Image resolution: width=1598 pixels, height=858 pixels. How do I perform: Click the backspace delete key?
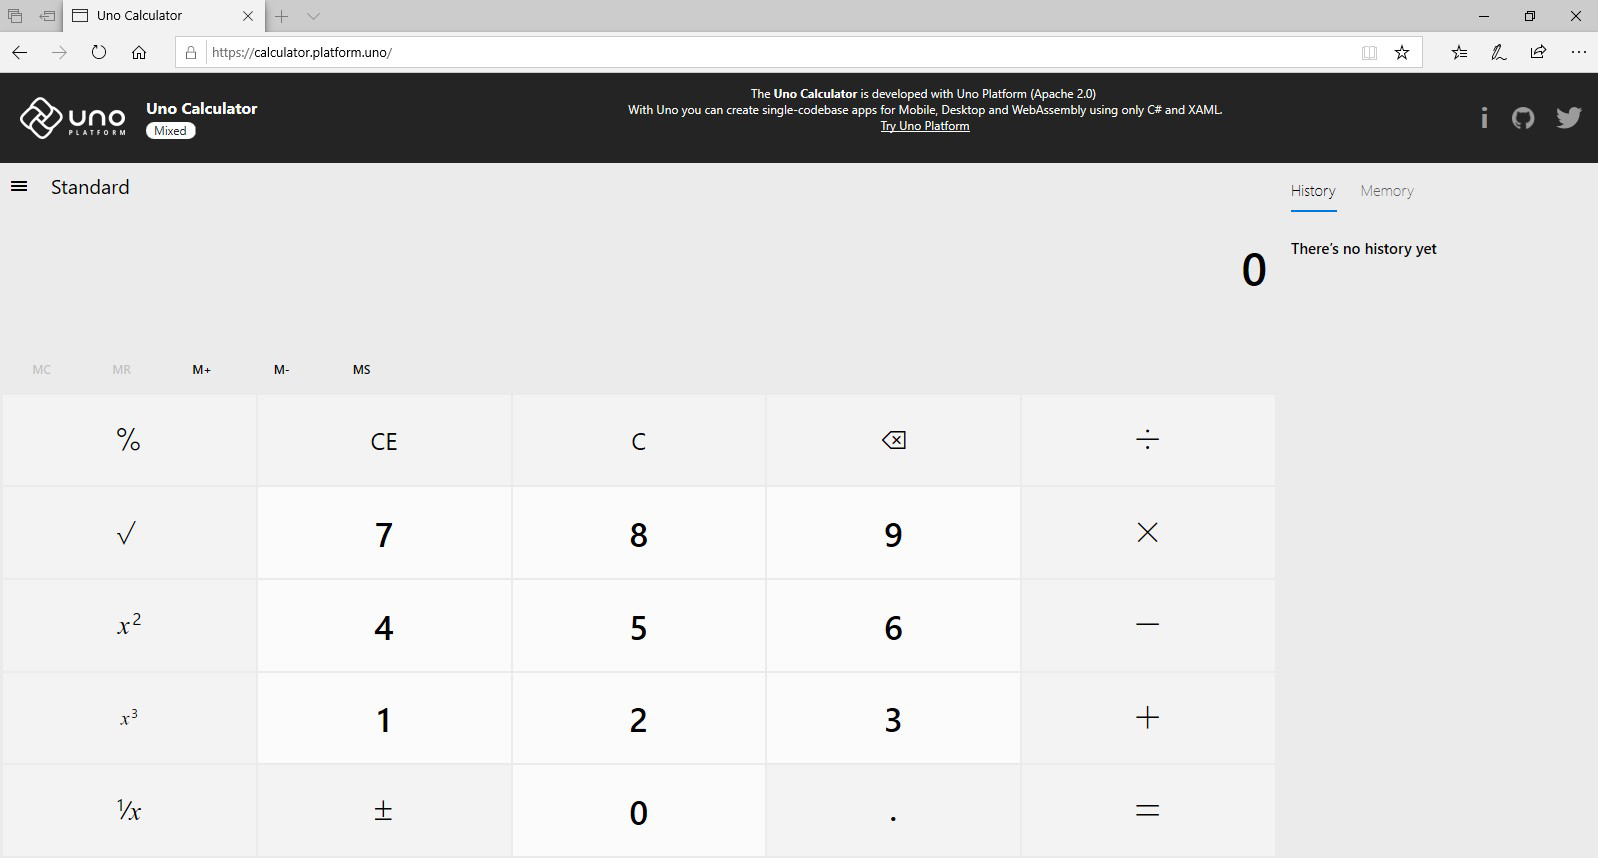coord(893,440)
